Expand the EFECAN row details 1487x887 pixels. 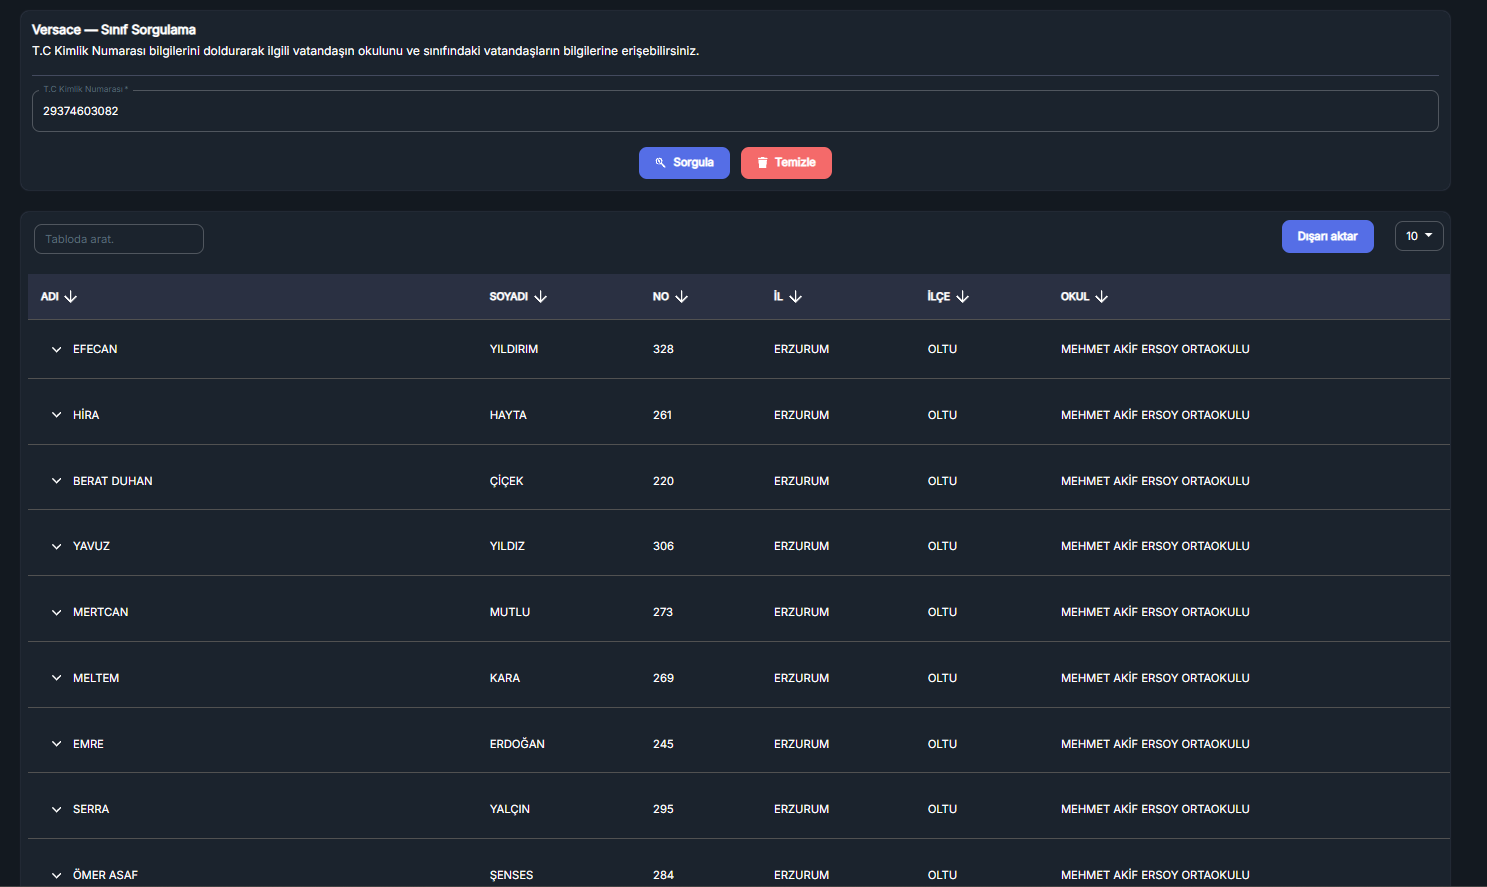click(57, 350)
